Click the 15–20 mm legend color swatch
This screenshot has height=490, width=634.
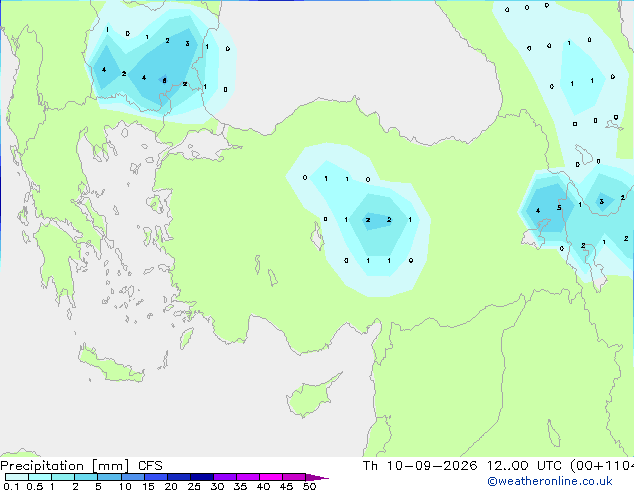coord(156,477)
